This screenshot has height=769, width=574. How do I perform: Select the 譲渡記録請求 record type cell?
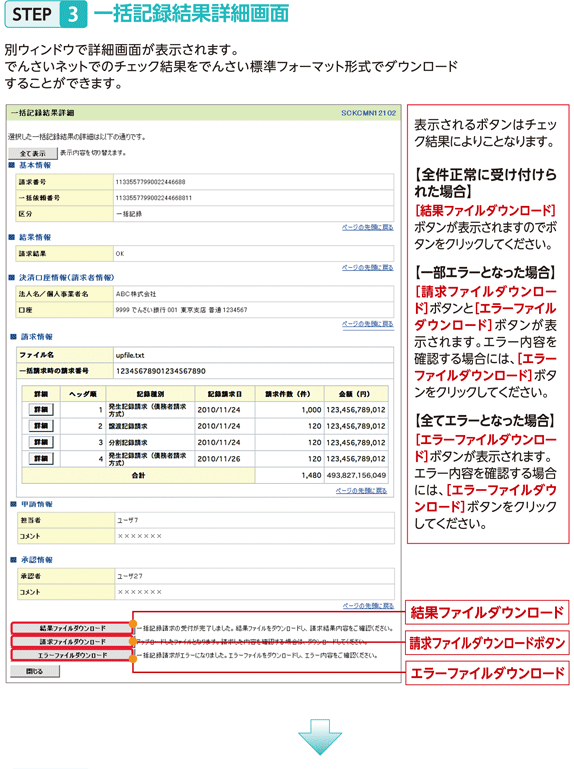(x=150, y=426)
